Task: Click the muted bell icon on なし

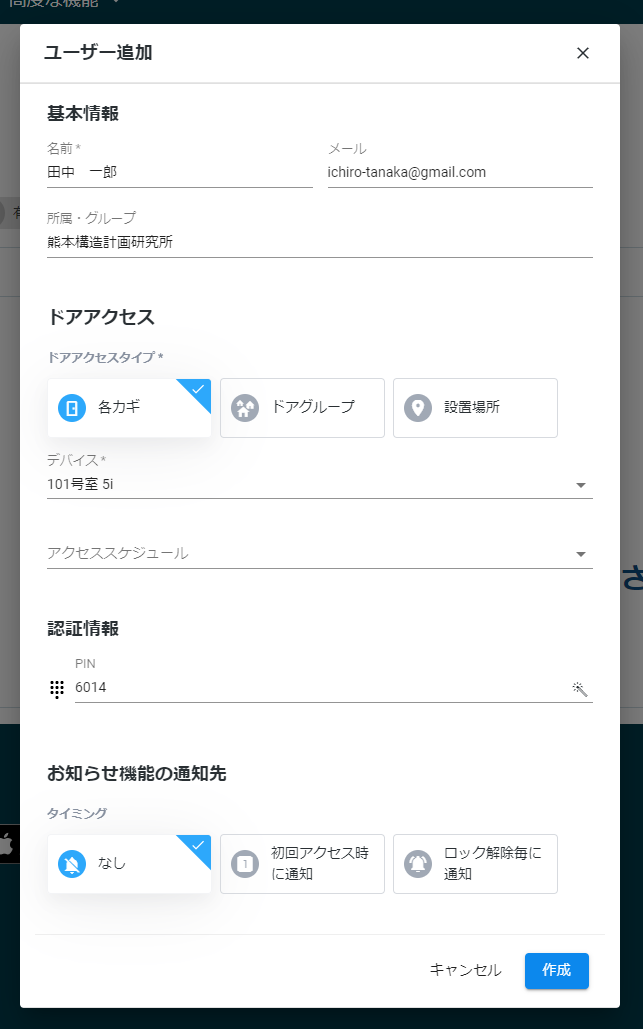Action: point(72,864)
